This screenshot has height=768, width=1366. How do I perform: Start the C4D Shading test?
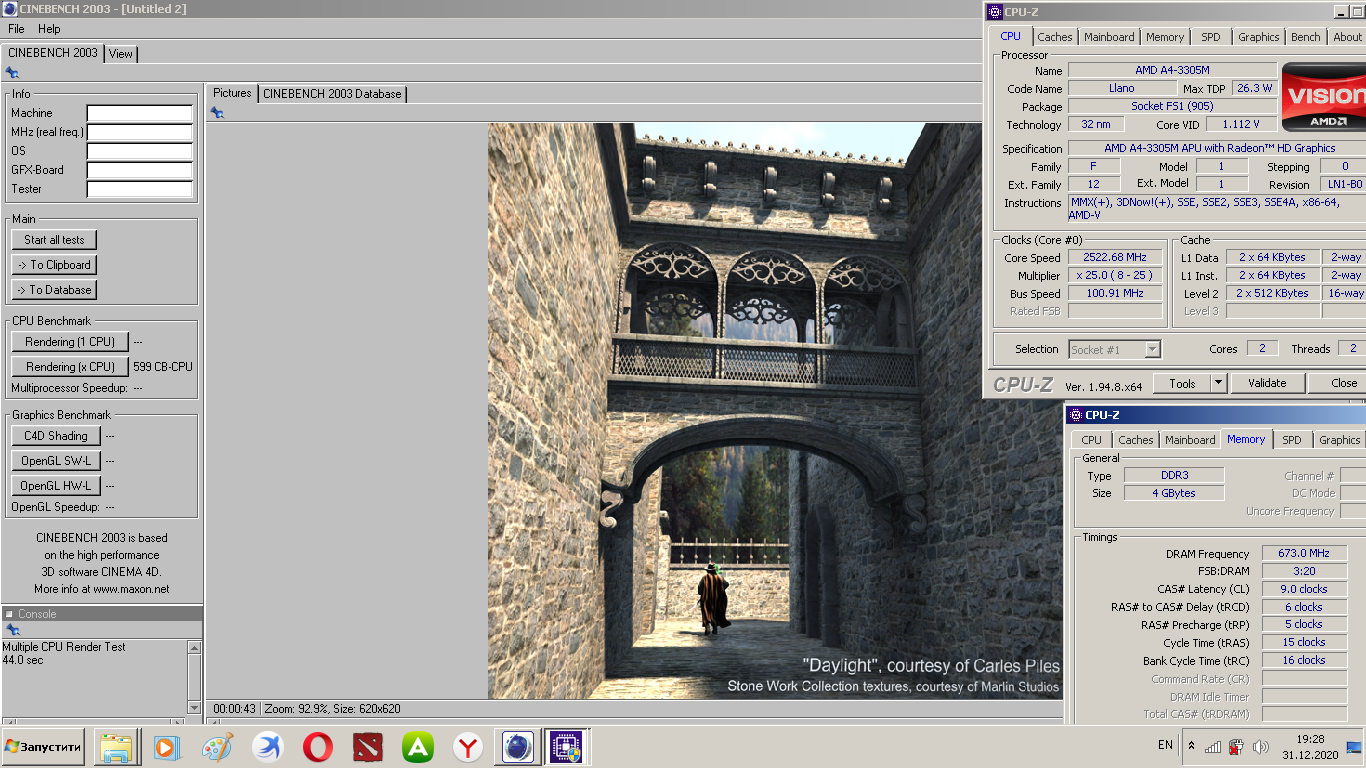[x=56, y=436]
